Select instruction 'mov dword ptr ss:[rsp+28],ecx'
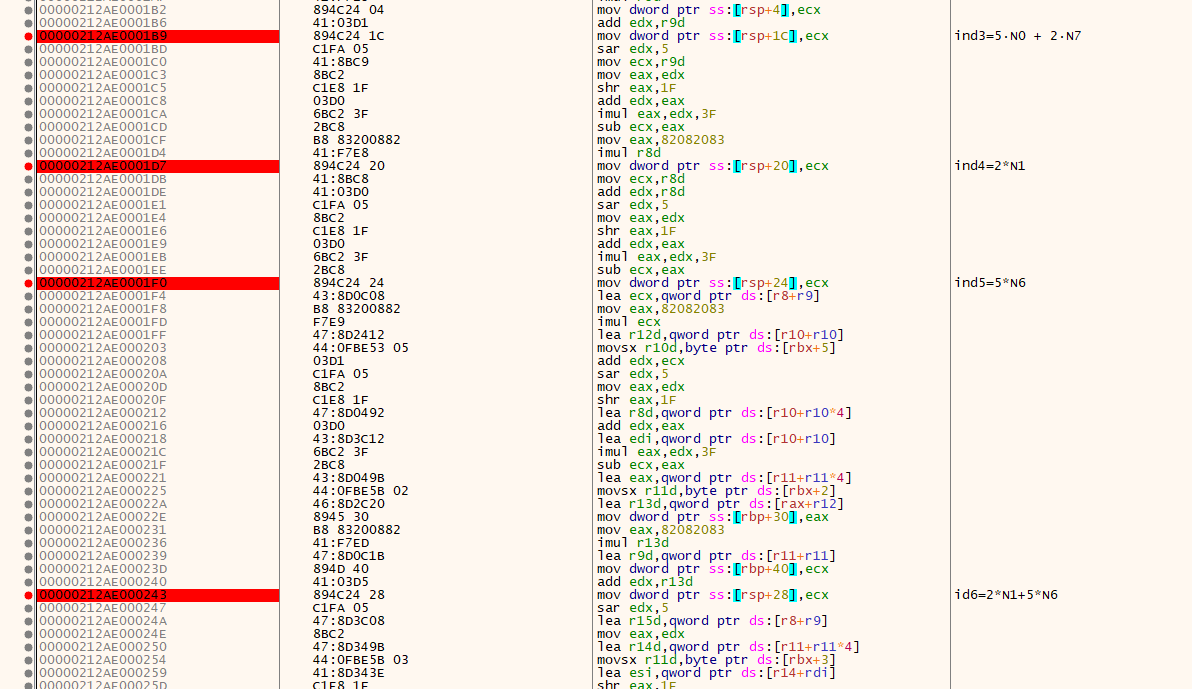This screenshot has width=1192, height=689. pos(712,595)
